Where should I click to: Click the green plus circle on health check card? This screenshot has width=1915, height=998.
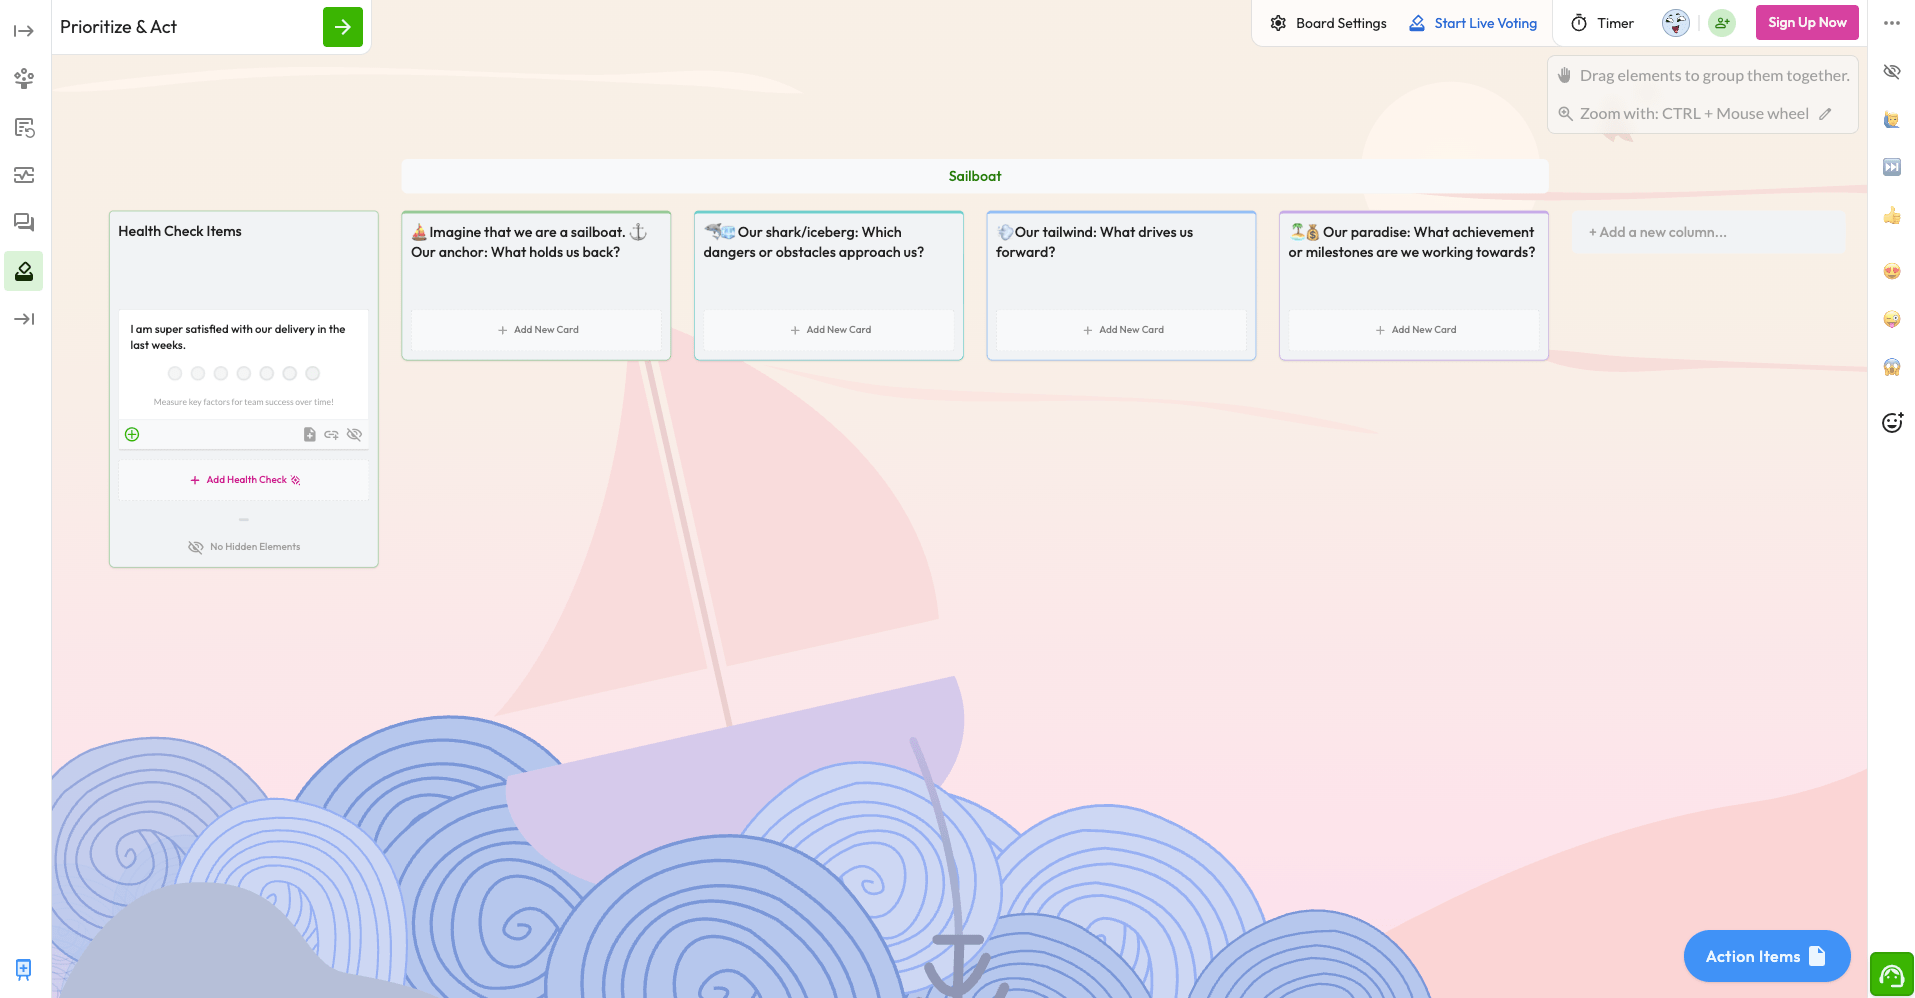click(x=132, y=434)
